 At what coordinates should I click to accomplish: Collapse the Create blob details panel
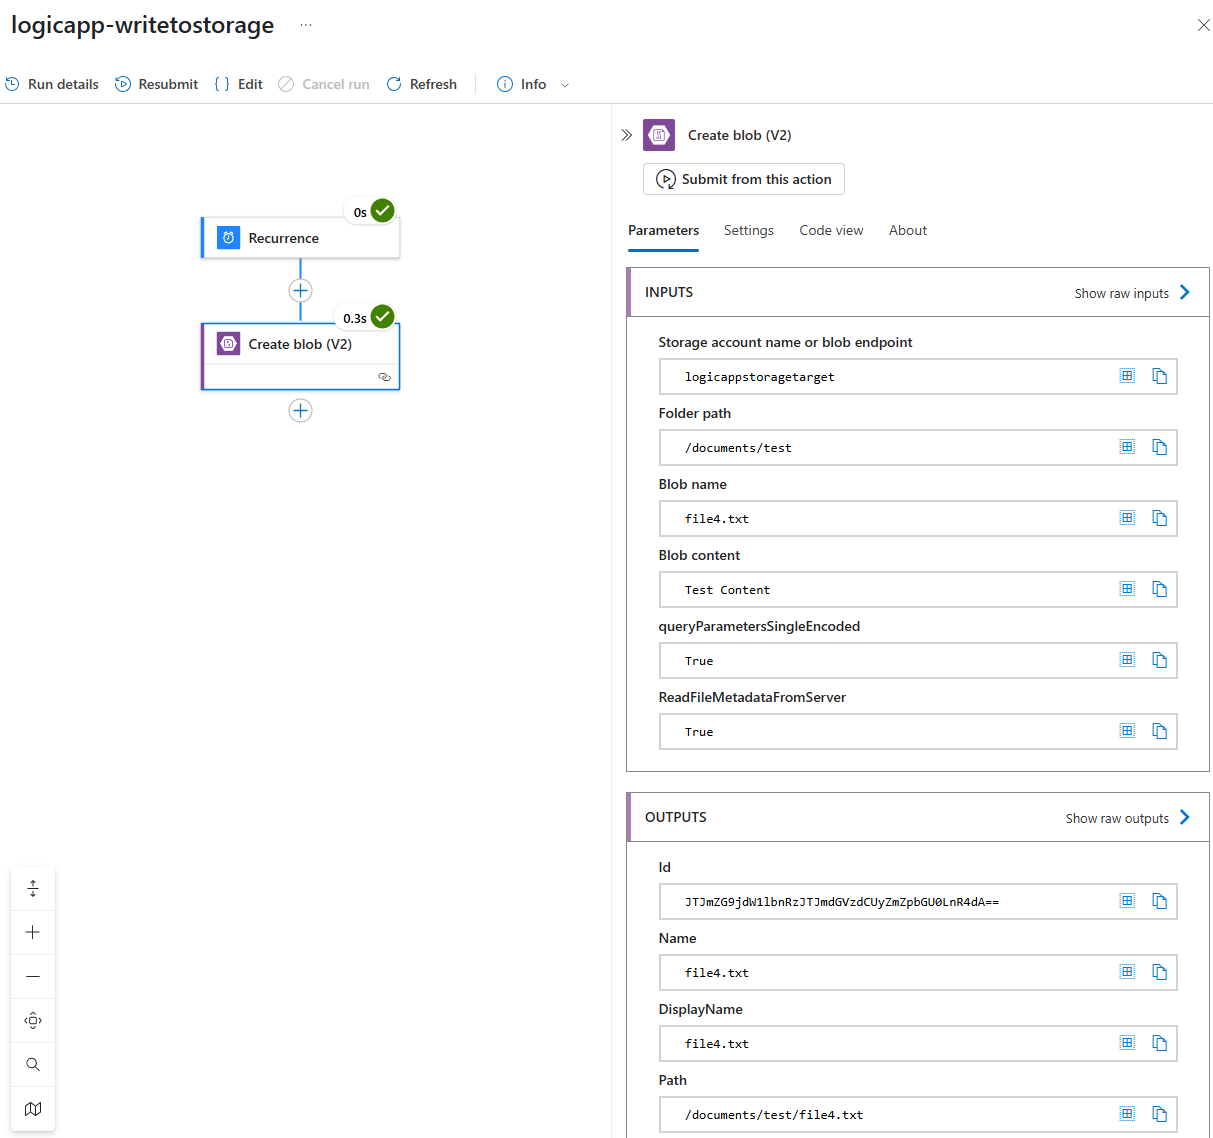627,135
